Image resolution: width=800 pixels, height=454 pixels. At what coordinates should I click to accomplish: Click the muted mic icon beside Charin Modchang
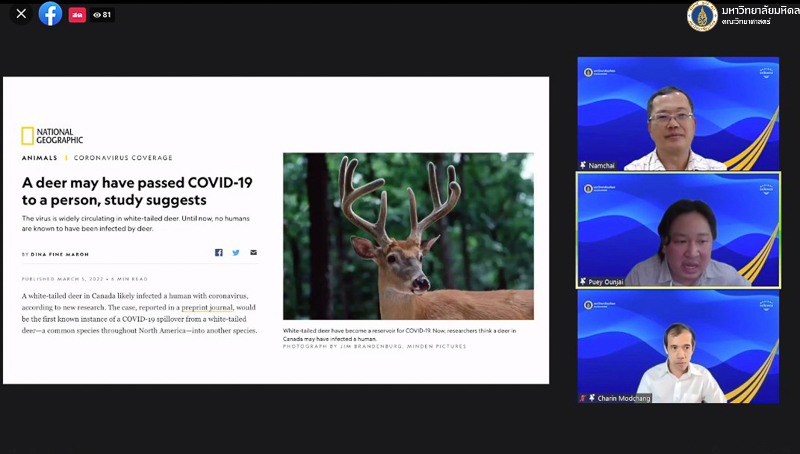click(583, 398)
